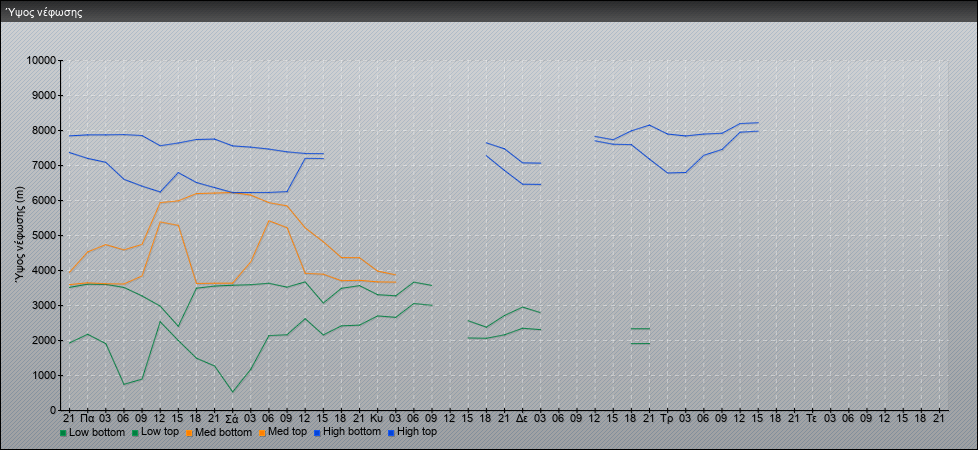Click the orange swatch beside Med top
The height and width of the screenshot is (450, 978).
(262, 433)
